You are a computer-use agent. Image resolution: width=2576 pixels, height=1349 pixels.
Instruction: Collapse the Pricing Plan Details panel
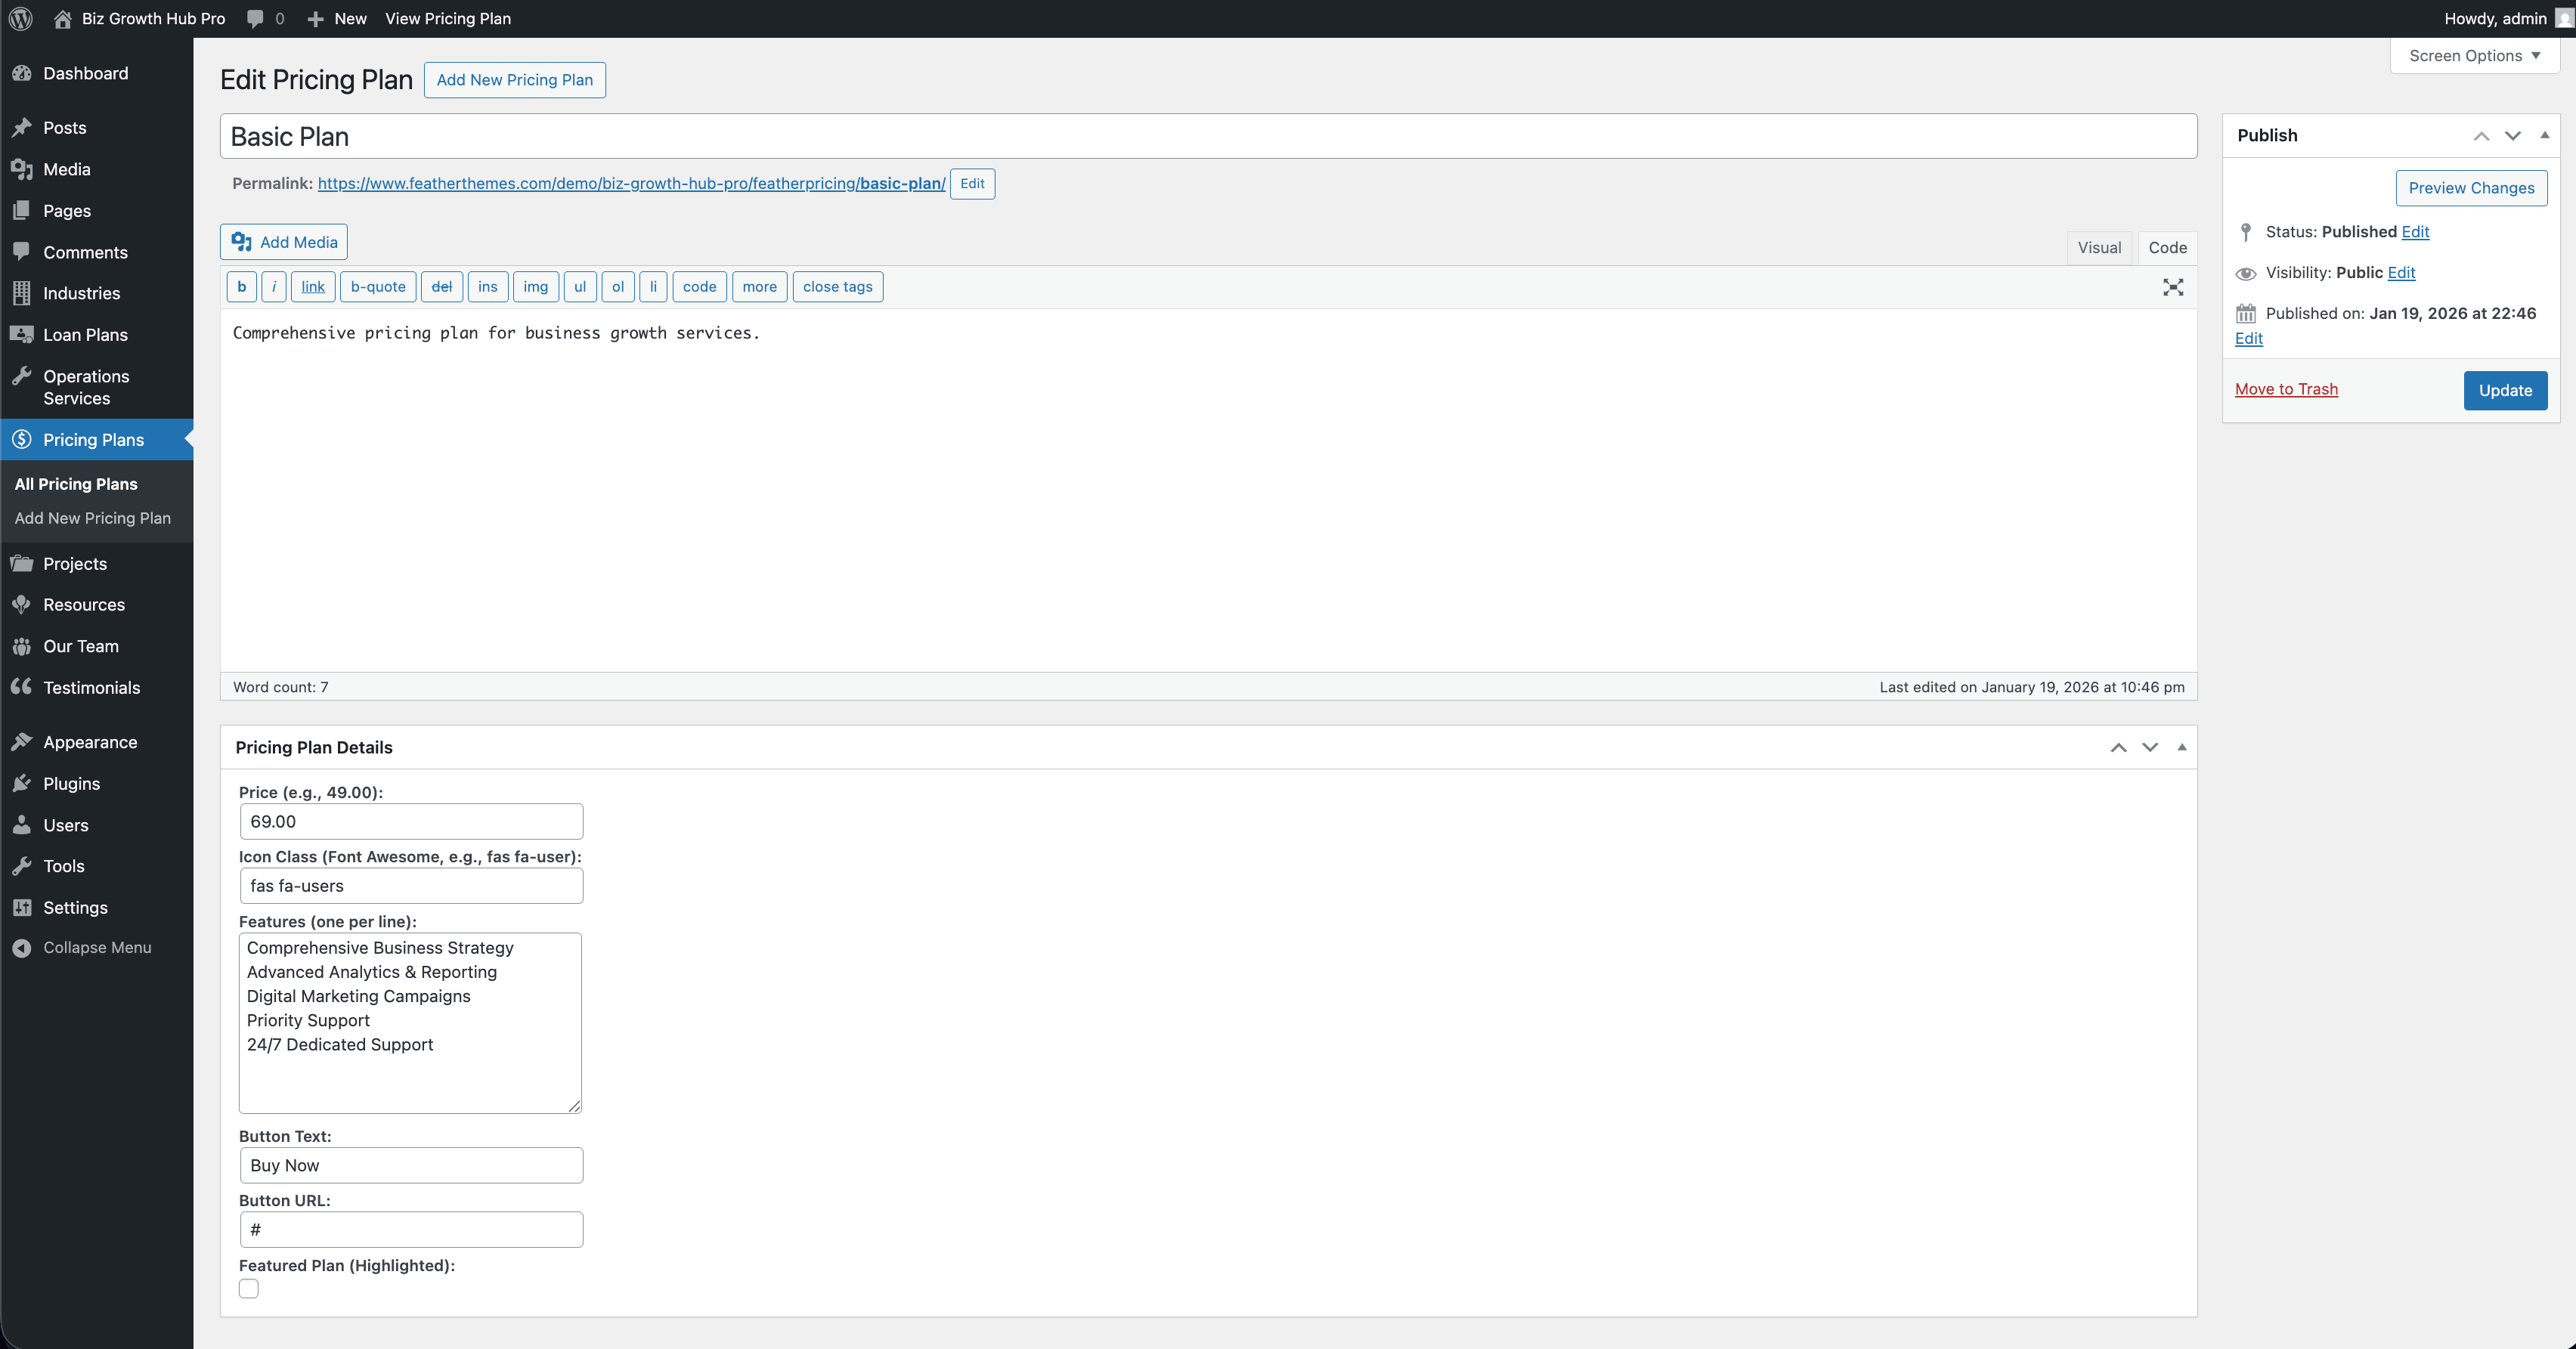(x=2182, y=747)
